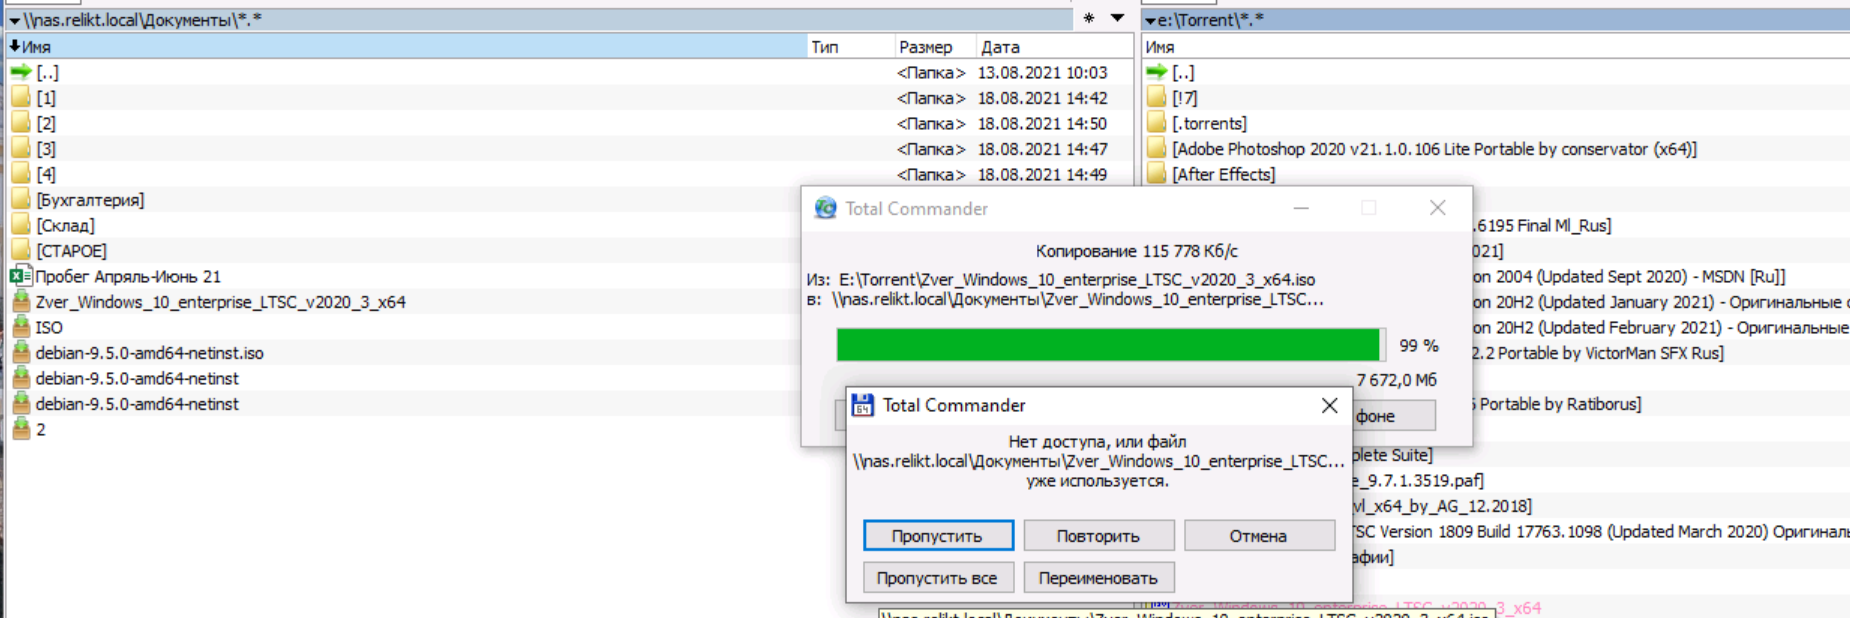Select [!7] folder icon in right panel

pyautogui.click(x=1157, y=97)
